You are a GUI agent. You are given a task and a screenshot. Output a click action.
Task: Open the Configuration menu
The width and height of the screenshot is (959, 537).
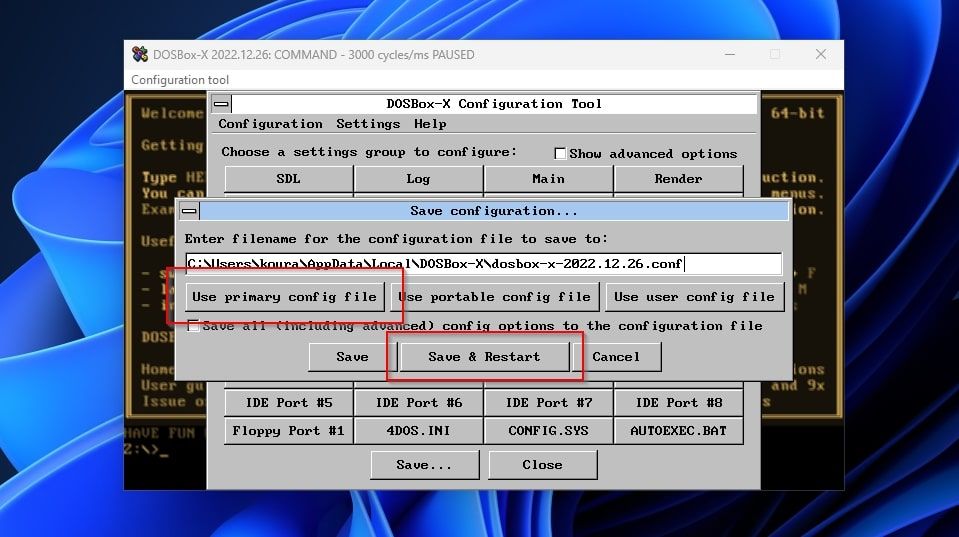(x=270, y=124)
